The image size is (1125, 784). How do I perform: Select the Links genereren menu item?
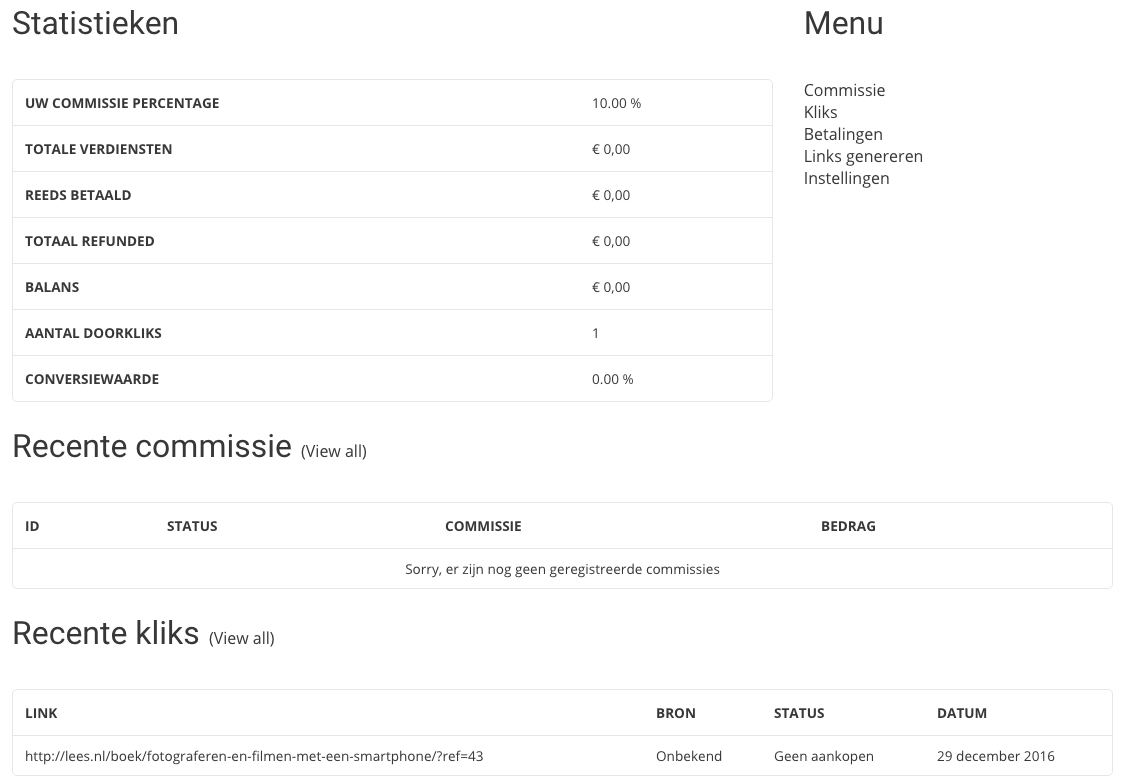point(863,156)
